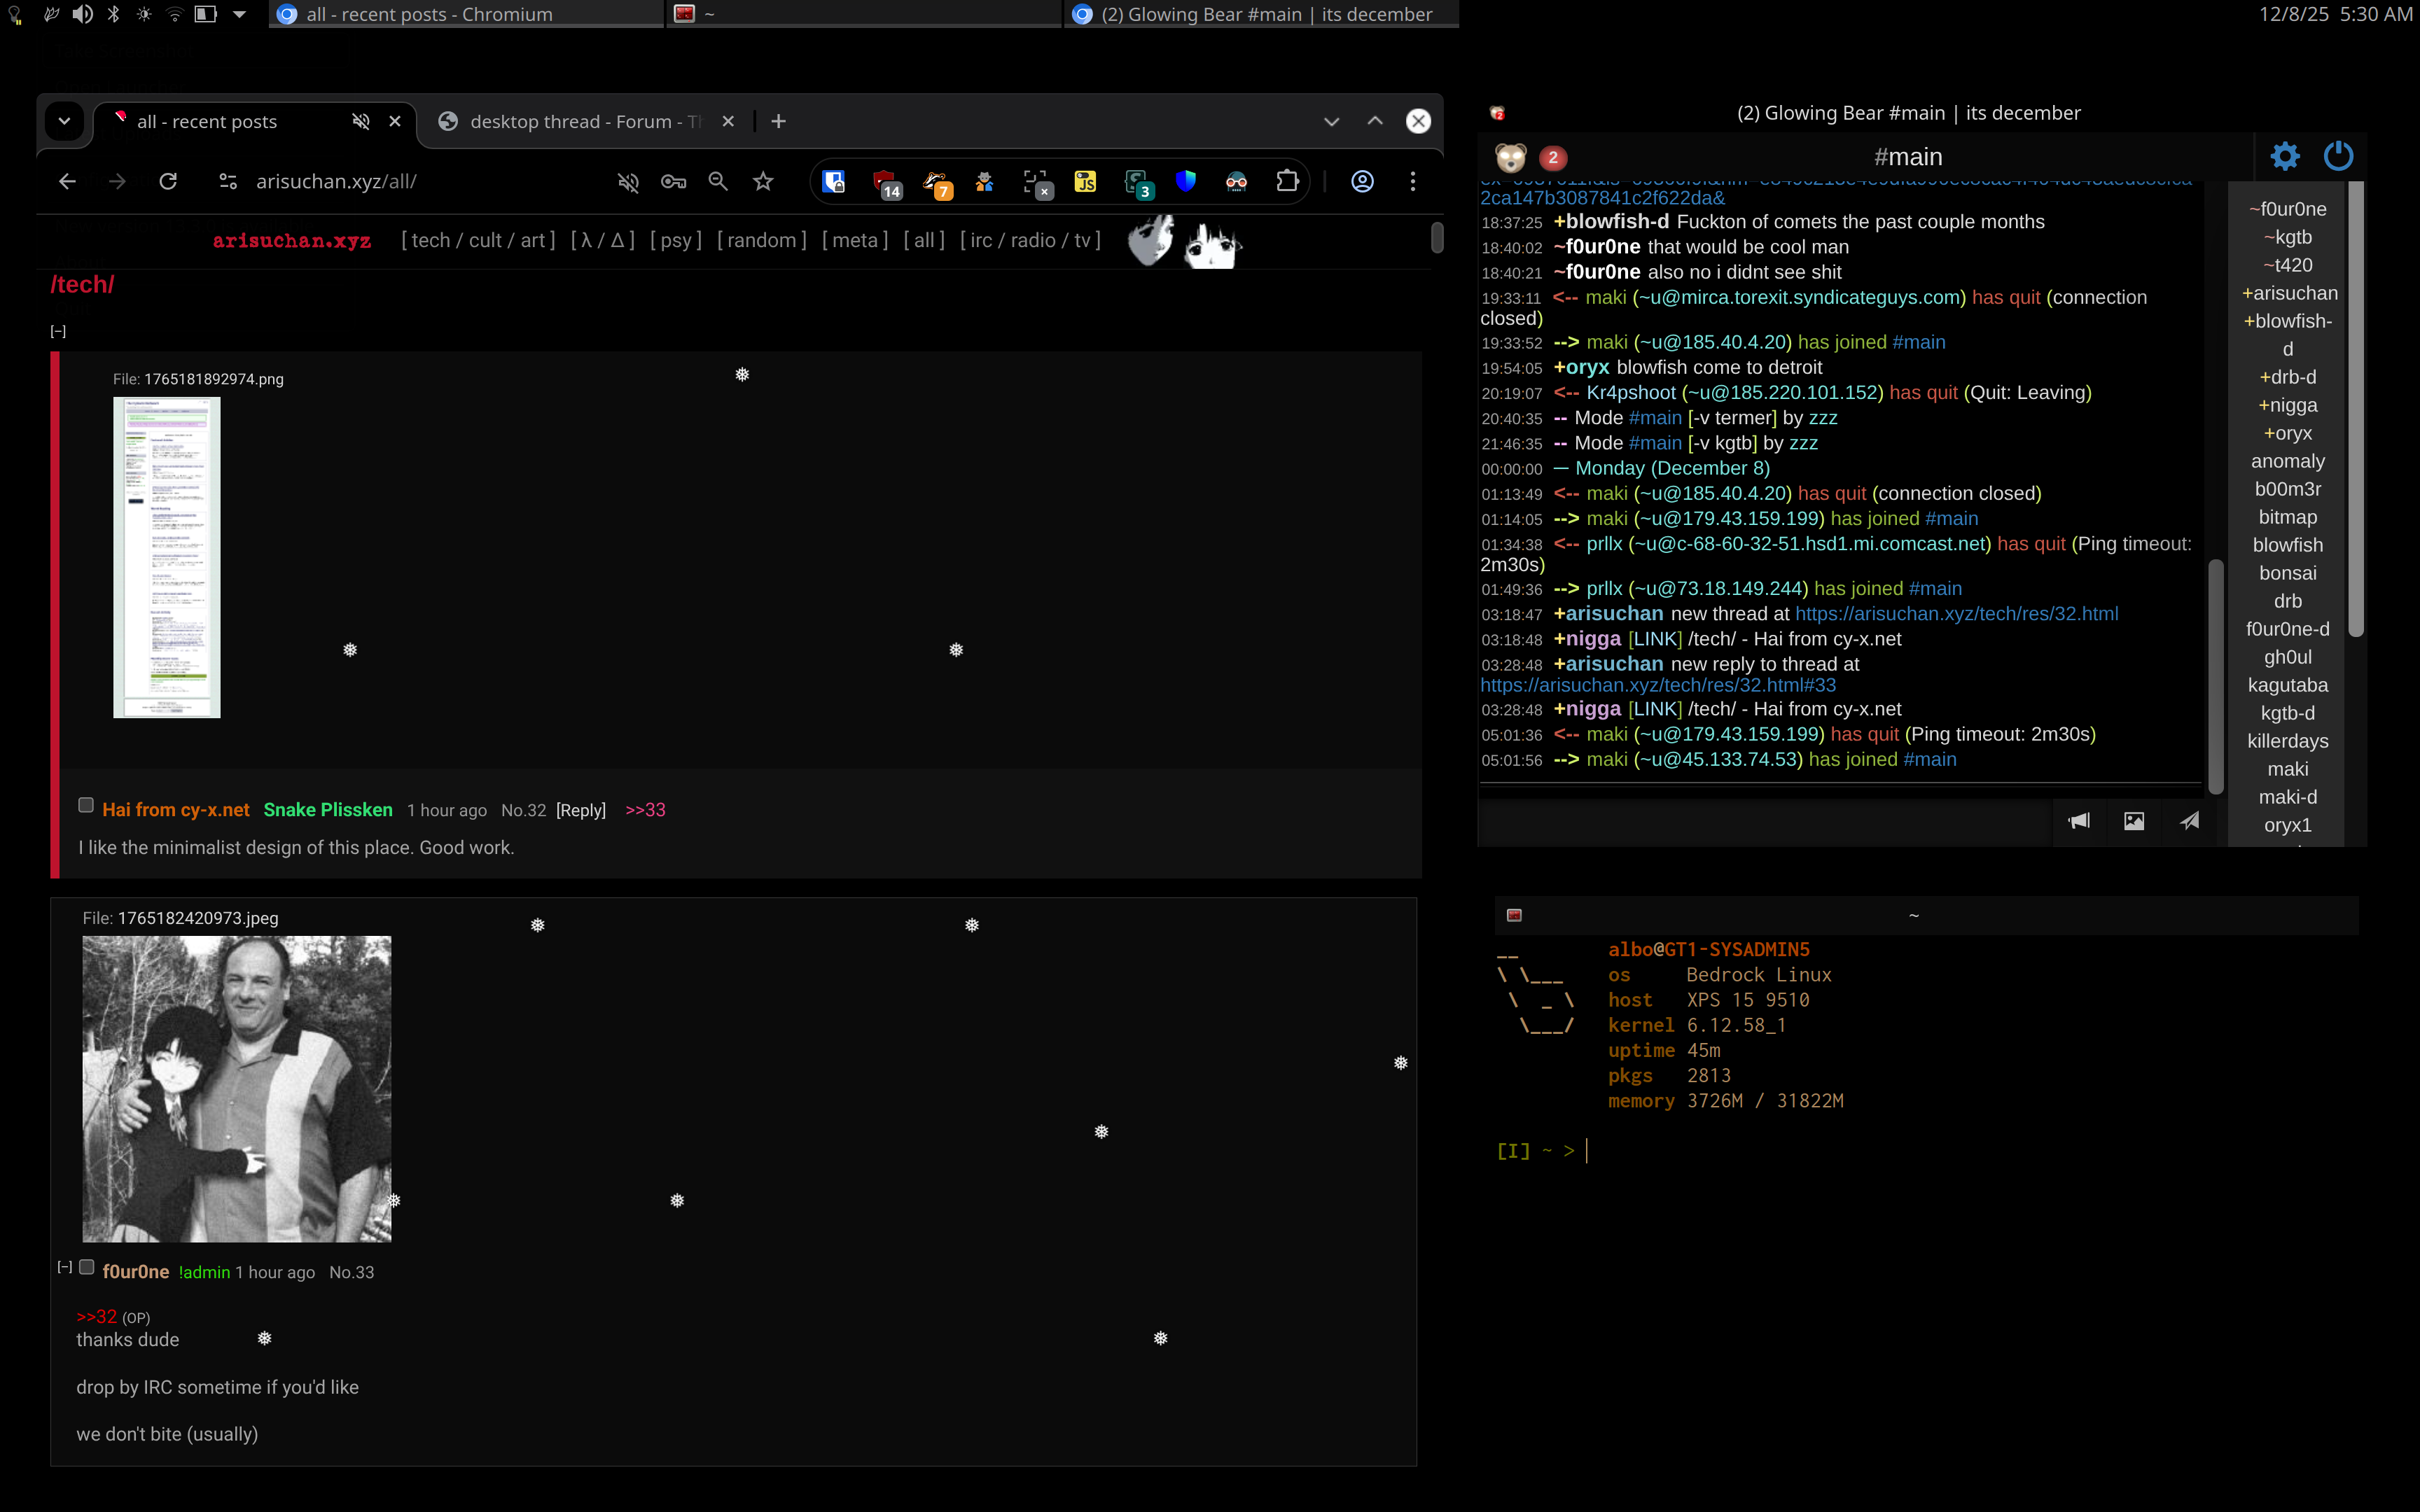Click the megaphone icon in chat input bar

pyautogui.click(x=2079, y=821)
